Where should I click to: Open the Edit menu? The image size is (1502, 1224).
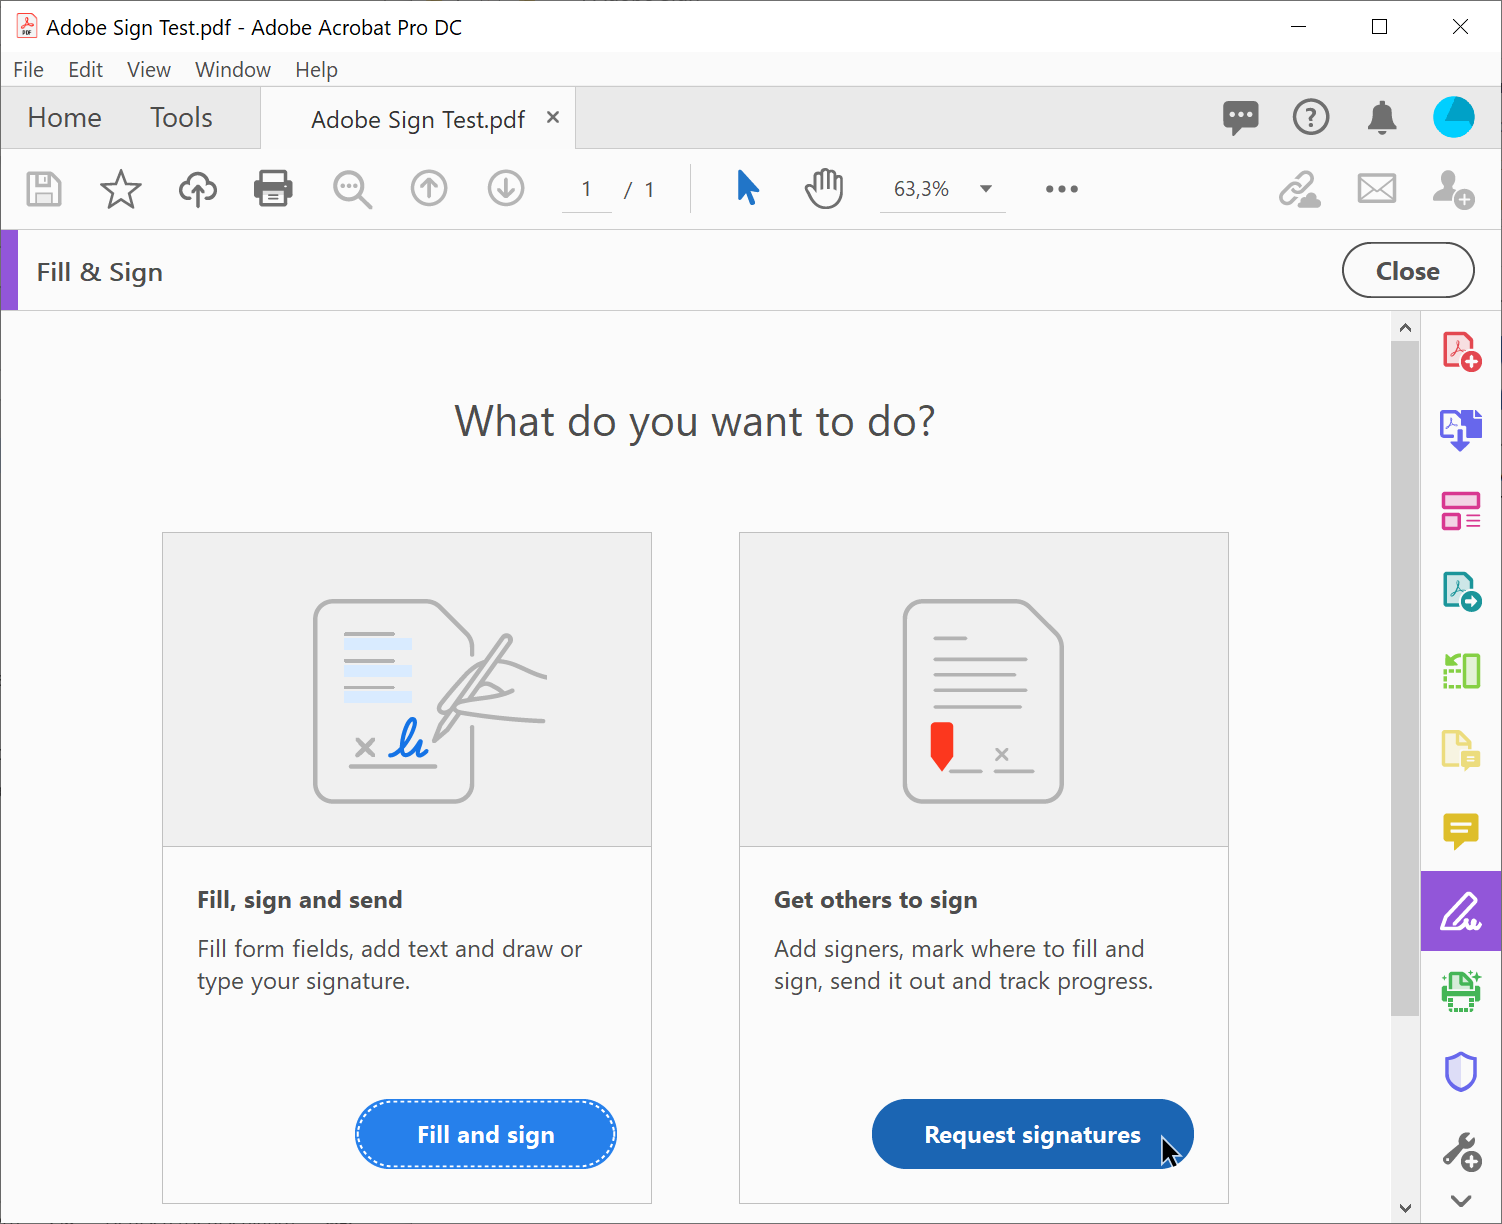(85, 70)
